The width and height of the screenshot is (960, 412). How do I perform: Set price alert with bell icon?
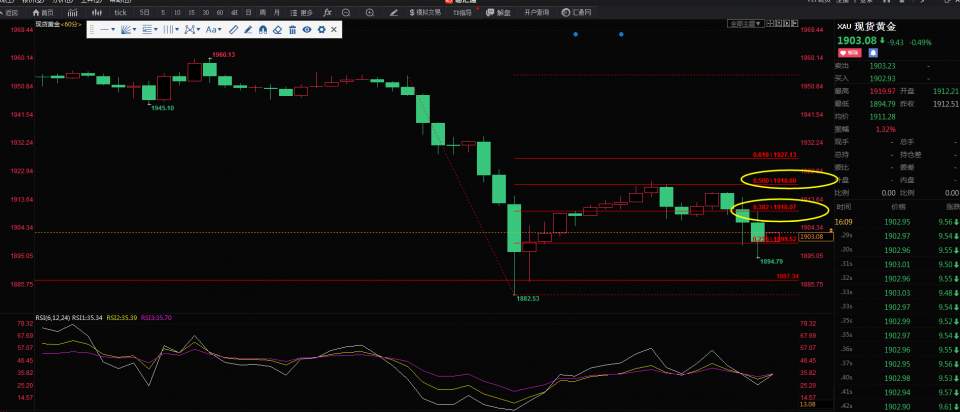pos(873,53)
